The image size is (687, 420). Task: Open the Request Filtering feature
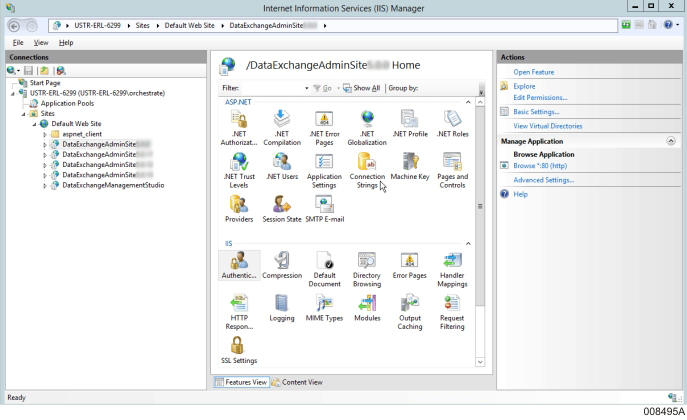[452, 312]
